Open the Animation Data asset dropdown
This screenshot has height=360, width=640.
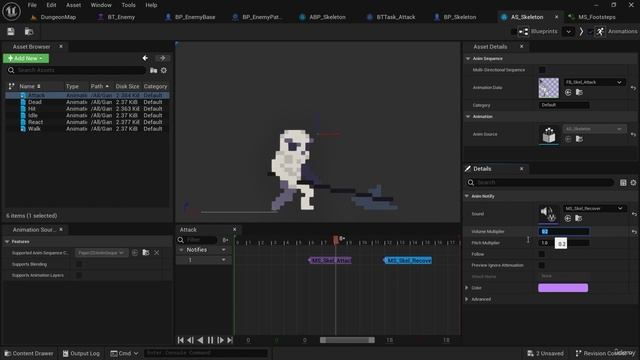(x=594, y=82)
